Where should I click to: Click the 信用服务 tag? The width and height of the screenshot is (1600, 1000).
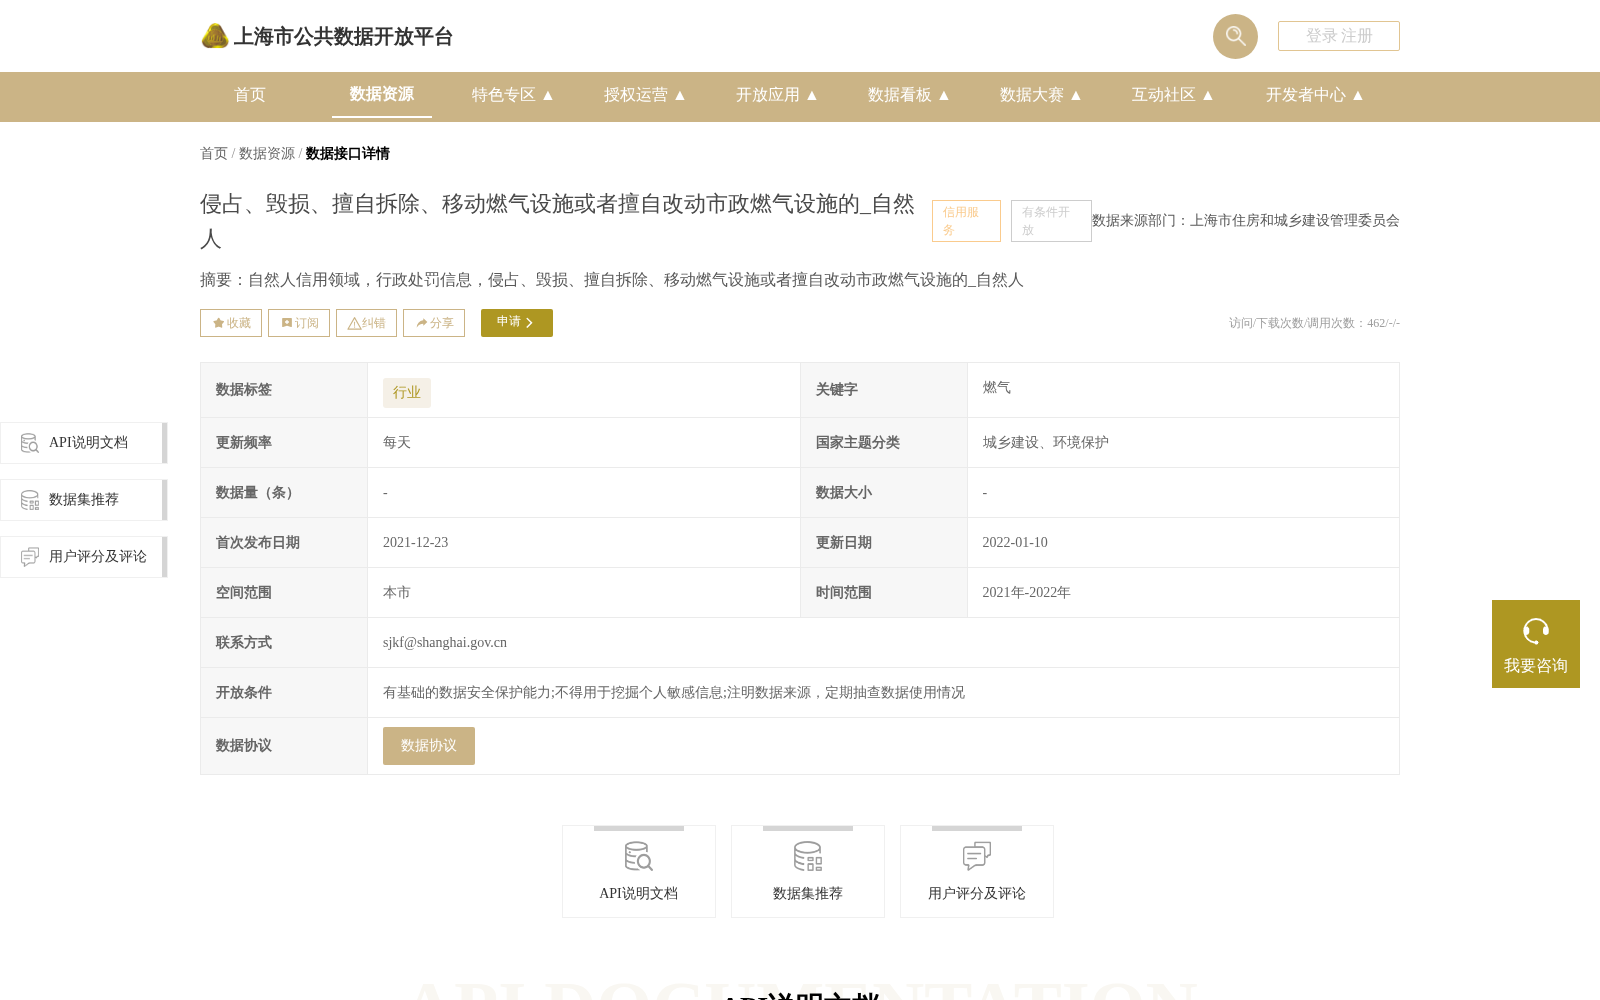(x=966, y=221)
